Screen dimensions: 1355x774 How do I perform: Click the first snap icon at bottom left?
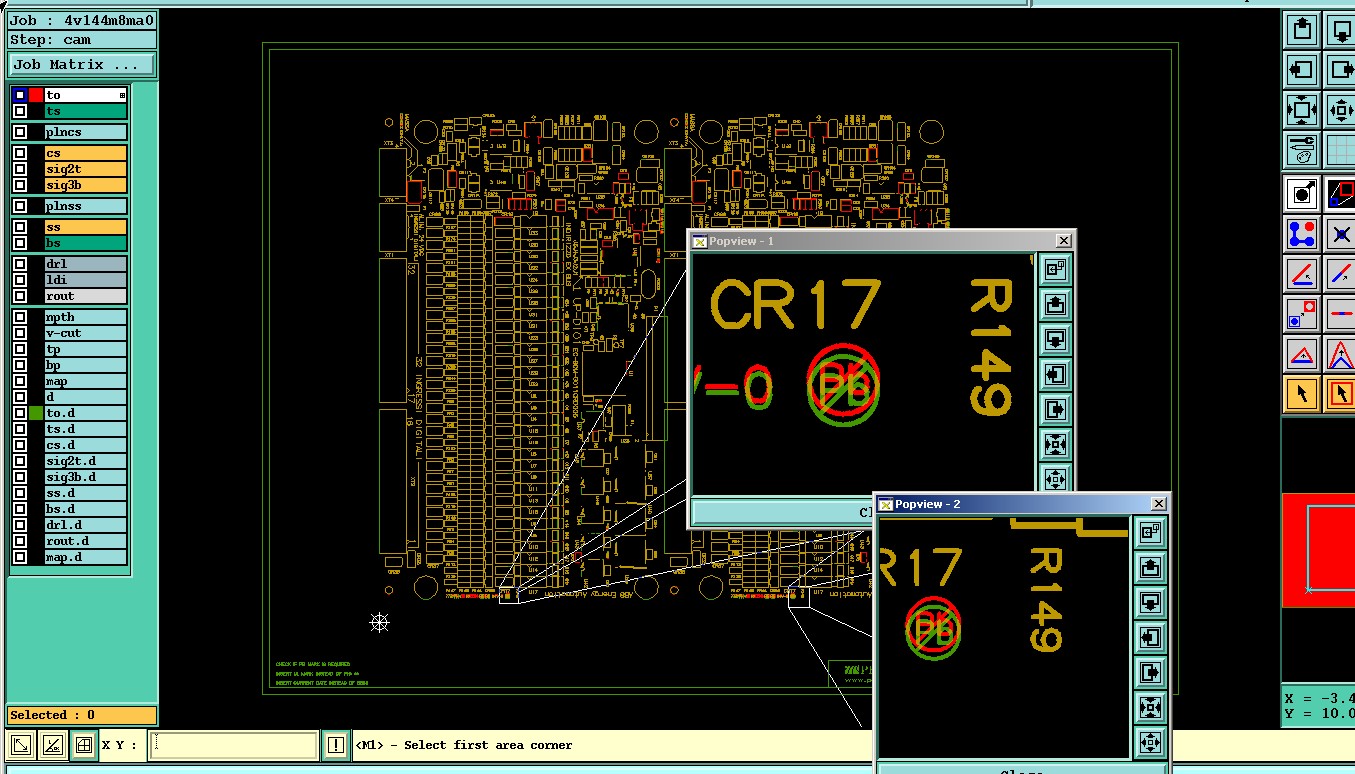tap(20, 745)
